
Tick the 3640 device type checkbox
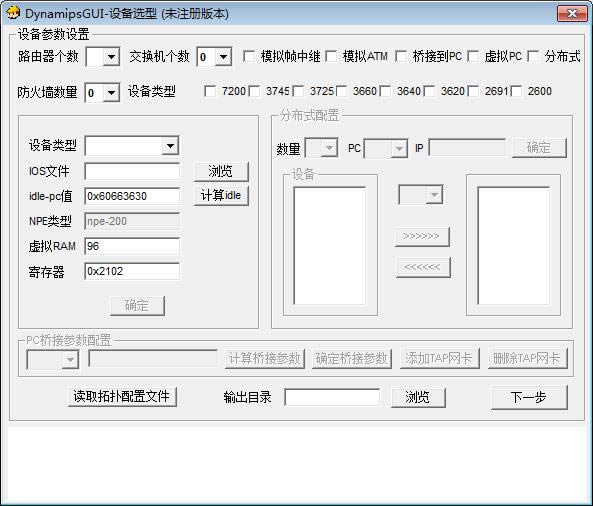385,91
